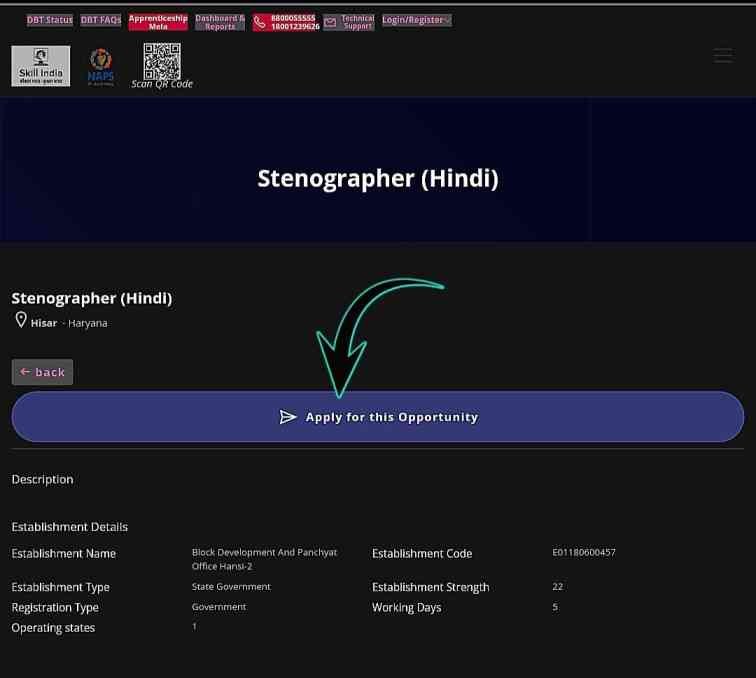Click the paper plane send icon

tap(288, 417)
